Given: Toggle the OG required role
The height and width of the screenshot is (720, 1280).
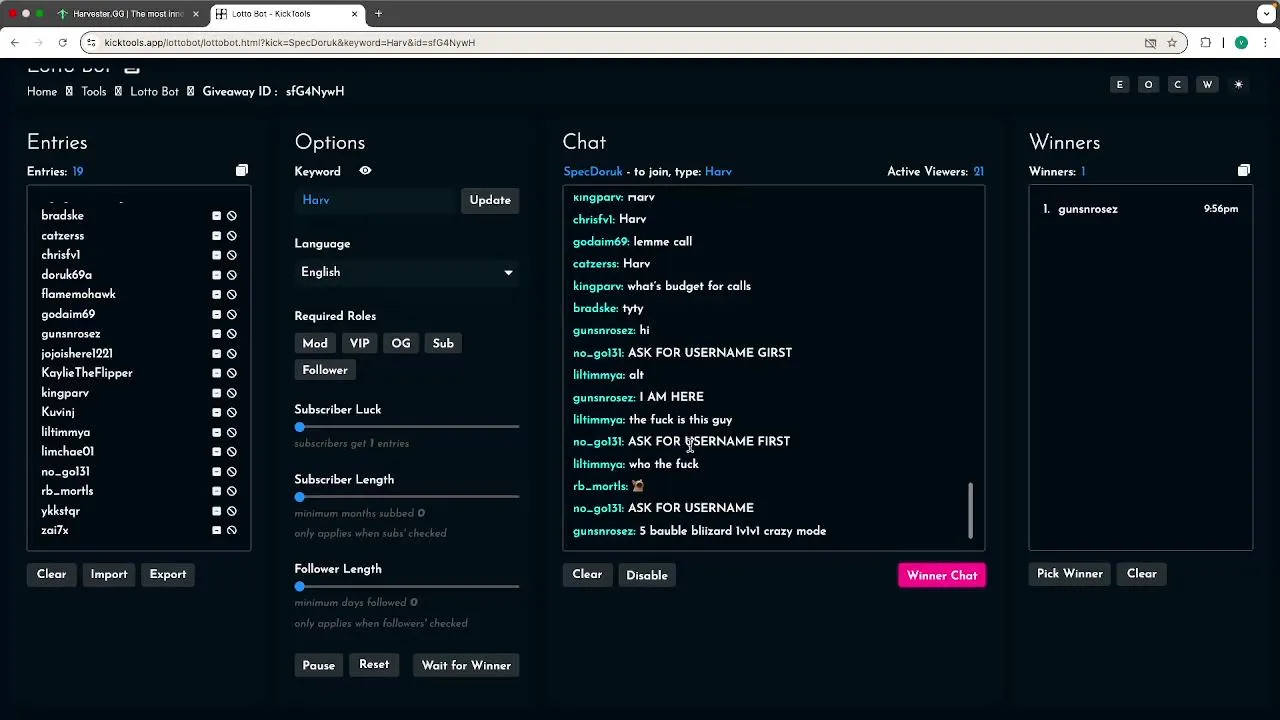Looking at the screenshot, I should coord(401,344).
